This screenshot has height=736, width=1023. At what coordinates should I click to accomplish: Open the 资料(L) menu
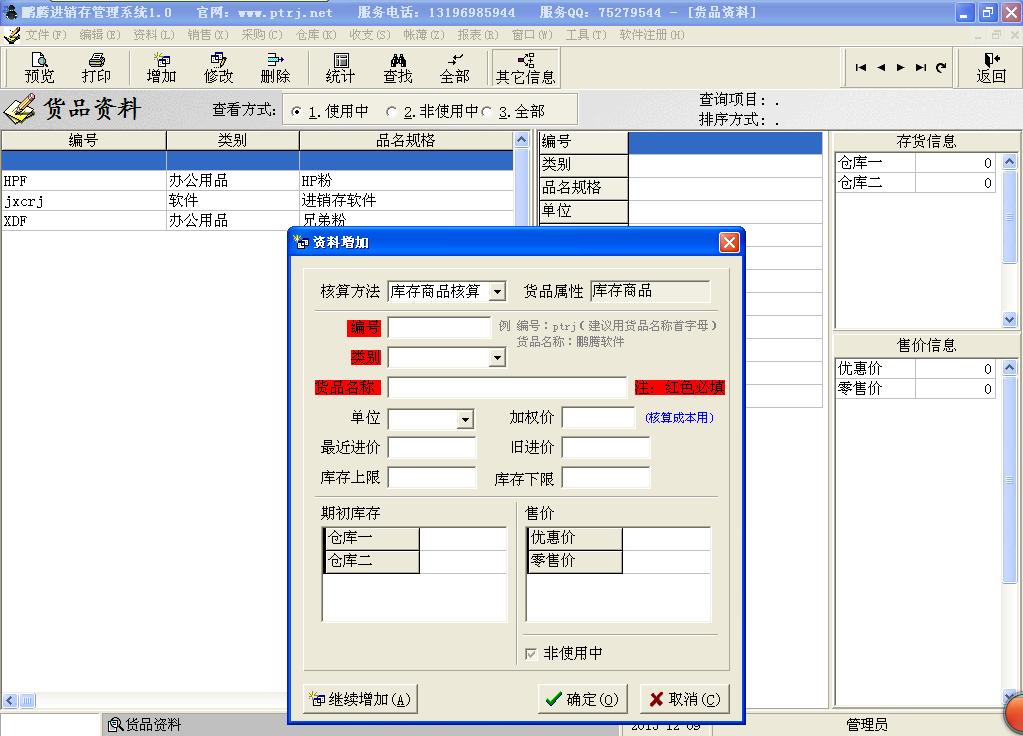tap(153, 35)
